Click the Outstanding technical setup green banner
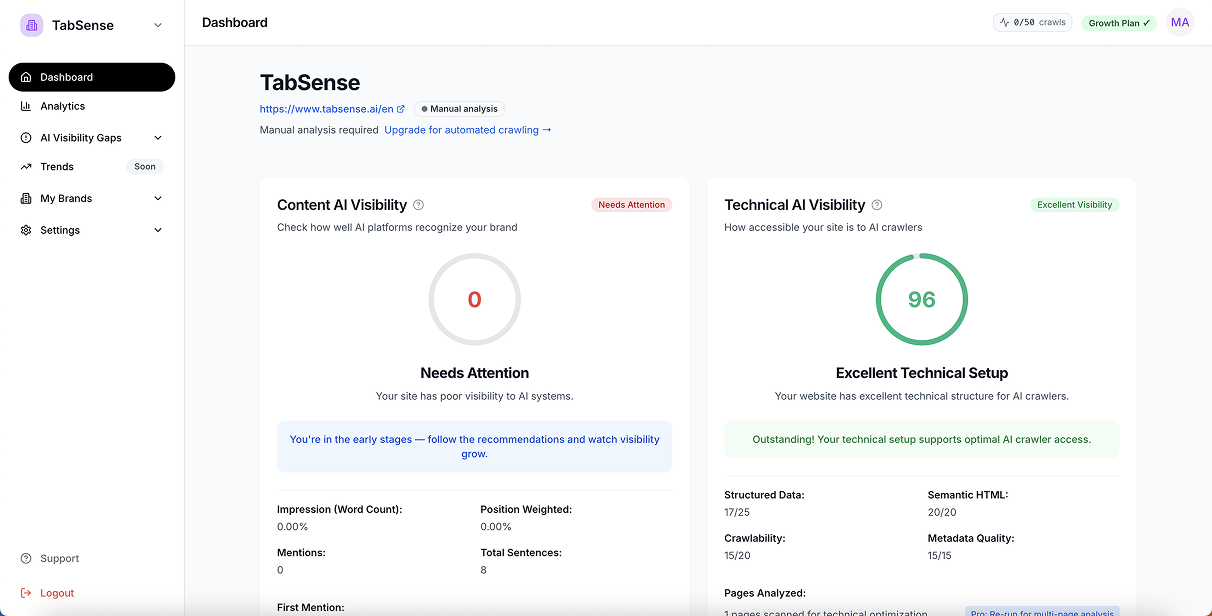Image resolution: width=1212 pixels, height=616 pixels. (921, 439)
